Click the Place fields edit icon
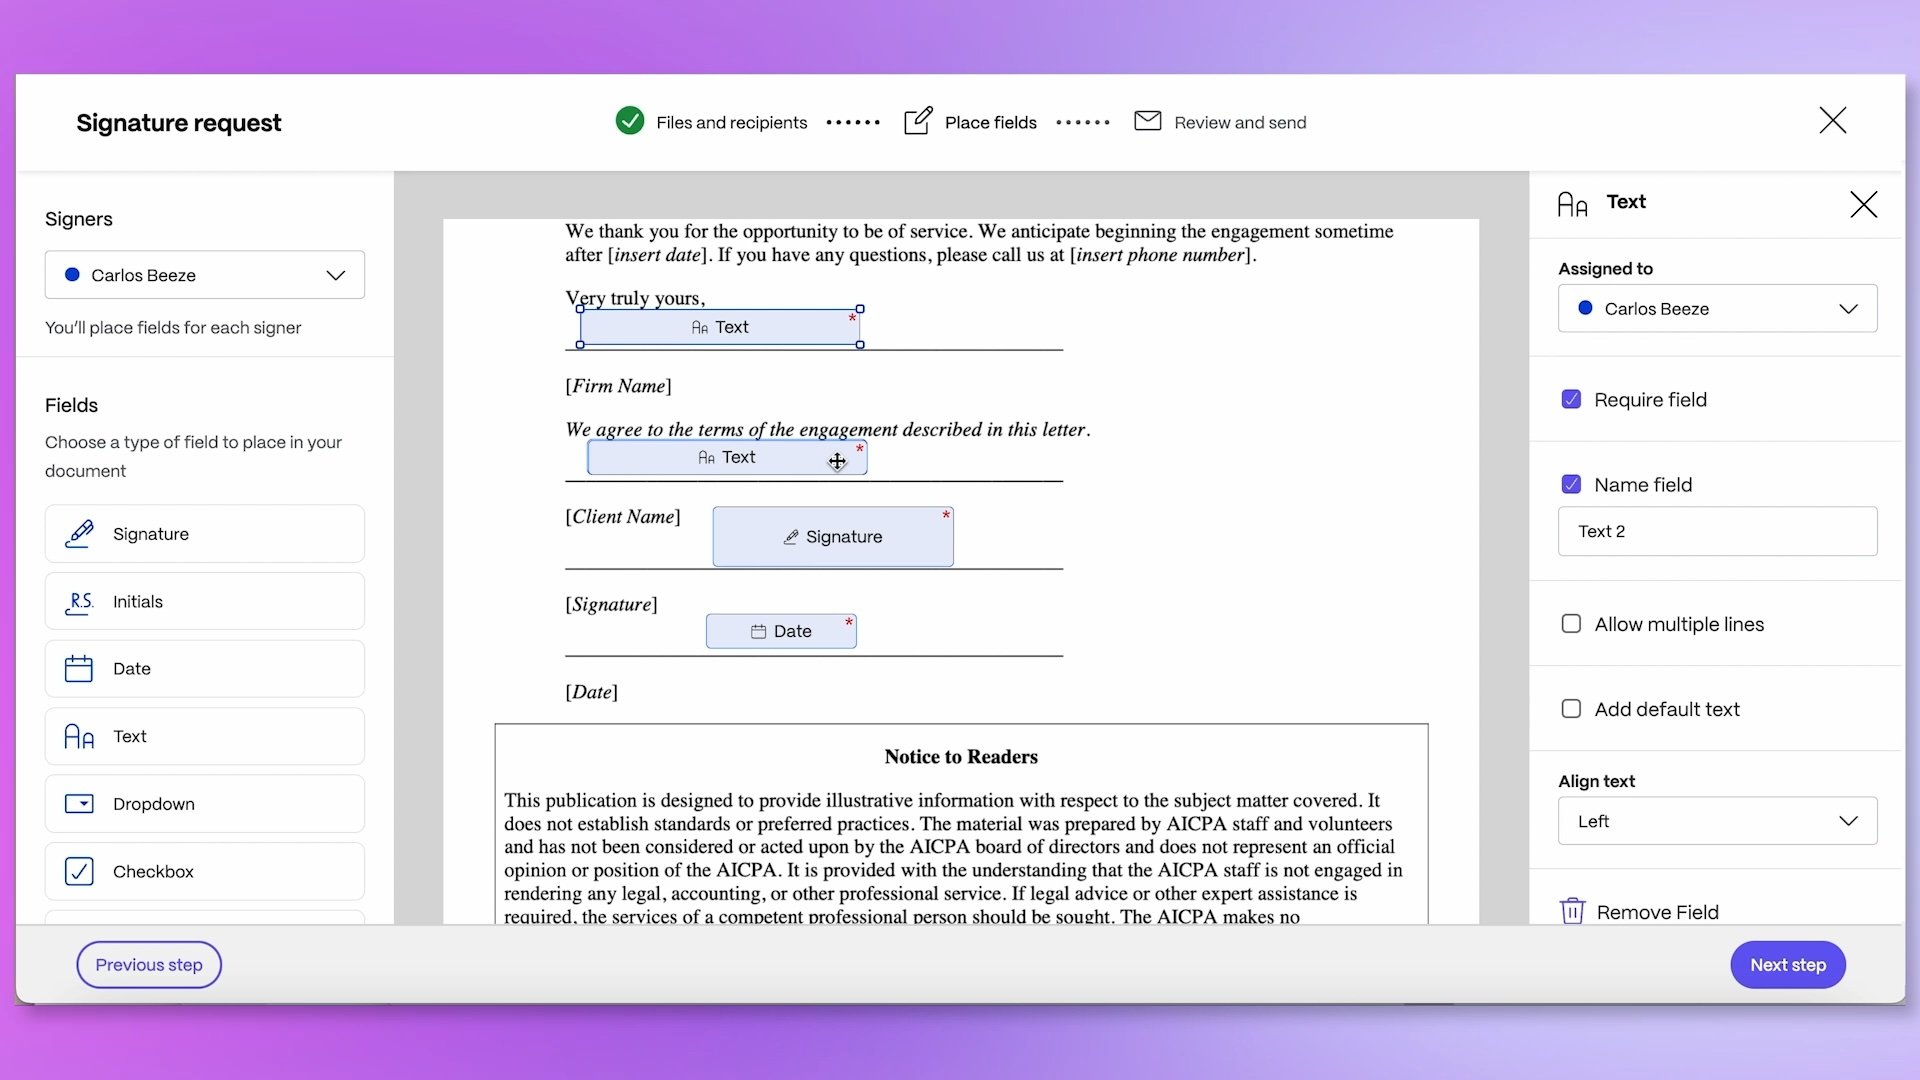Image resolution: width=1920 pixels, height=1080 pixels. (x=918, y=121)
